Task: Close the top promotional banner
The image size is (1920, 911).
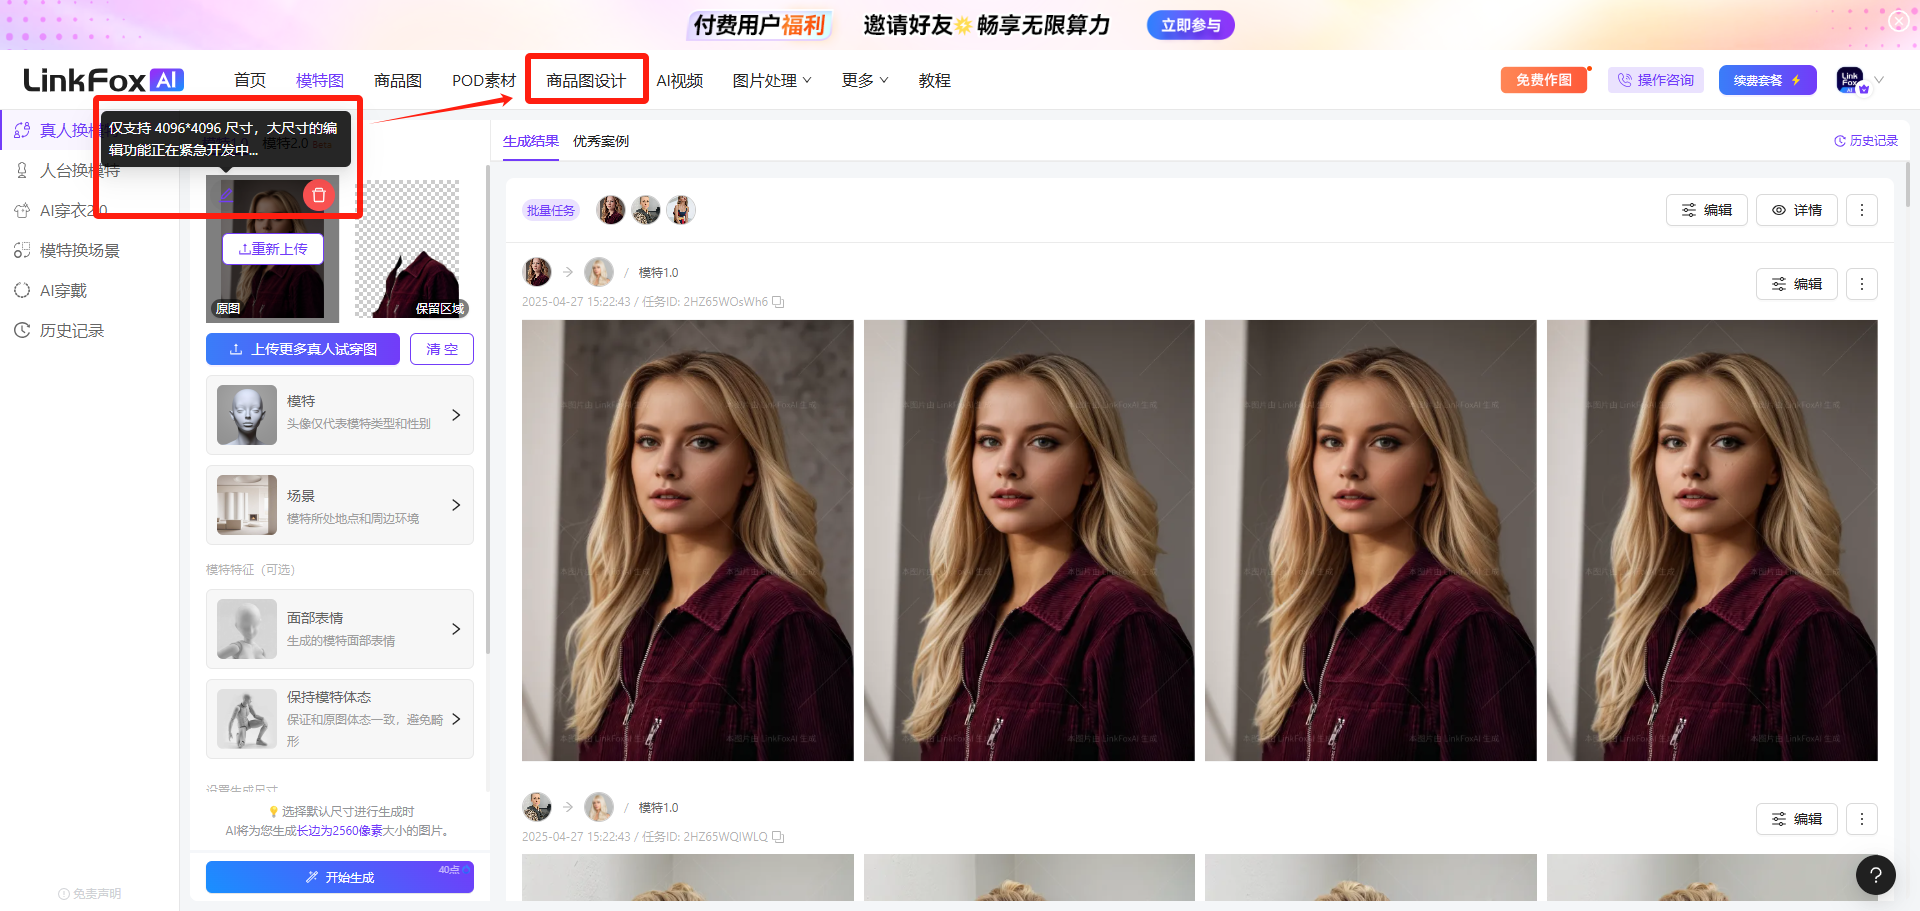Action: click(x=1898, y=20)
